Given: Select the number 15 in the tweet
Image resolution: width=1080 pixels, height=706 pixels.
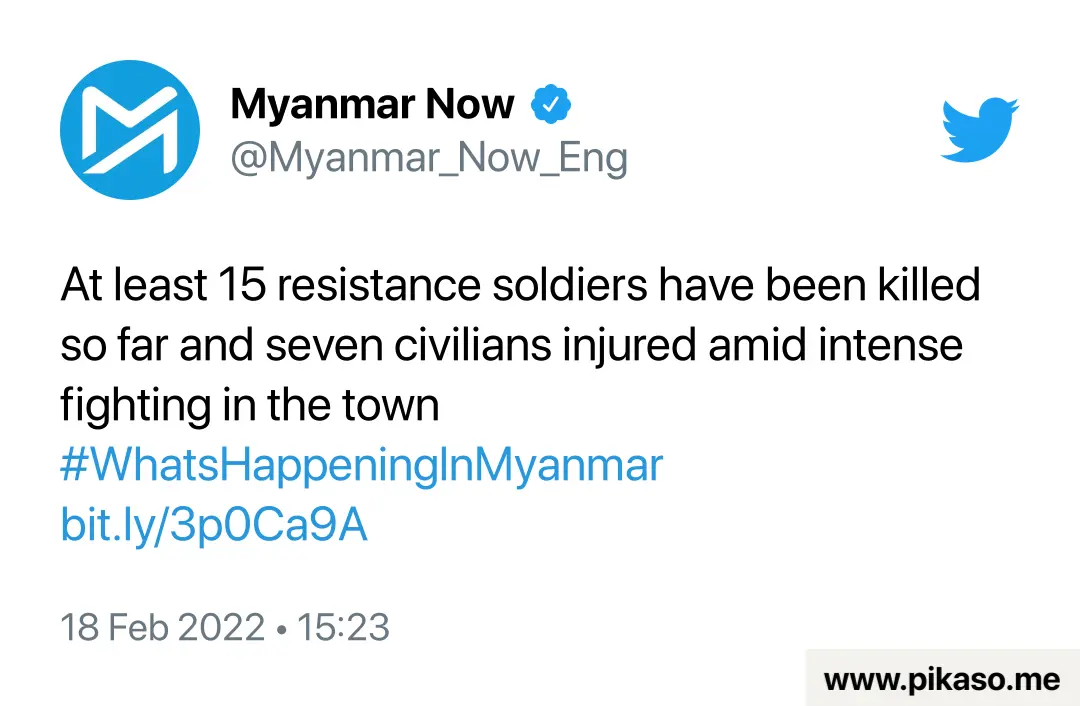Looking at the screenshot, I should tap(242, 285).
